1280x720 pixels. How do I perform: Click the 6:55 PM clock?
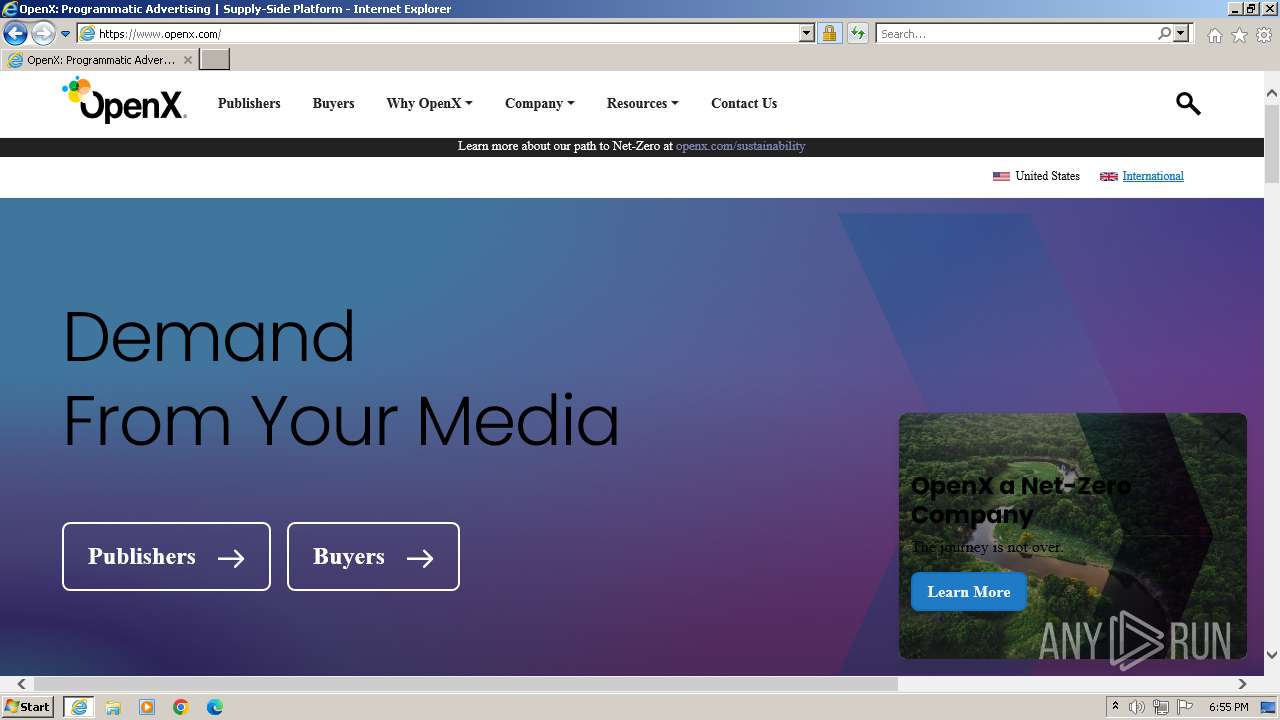[1228, 707]
